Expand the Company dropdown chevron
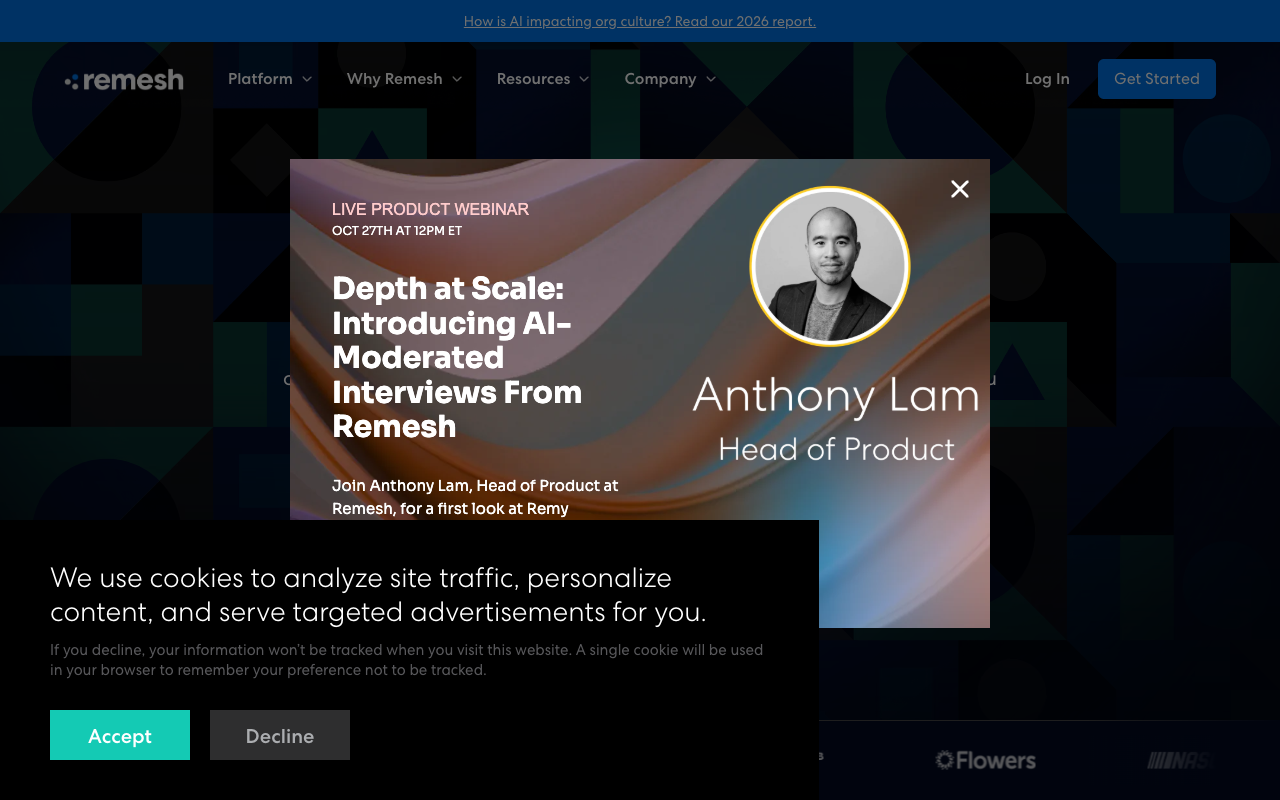The width and height of the screenshot is (1280, 800). [711, 79]
